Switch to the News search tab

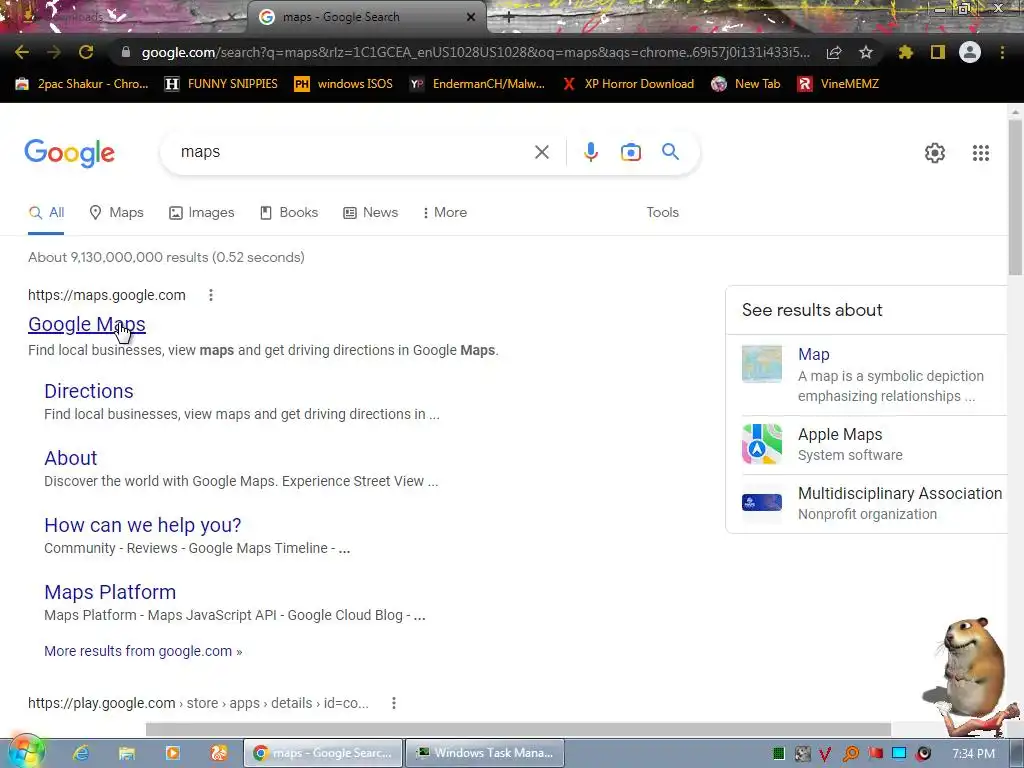tap(370, 213)
